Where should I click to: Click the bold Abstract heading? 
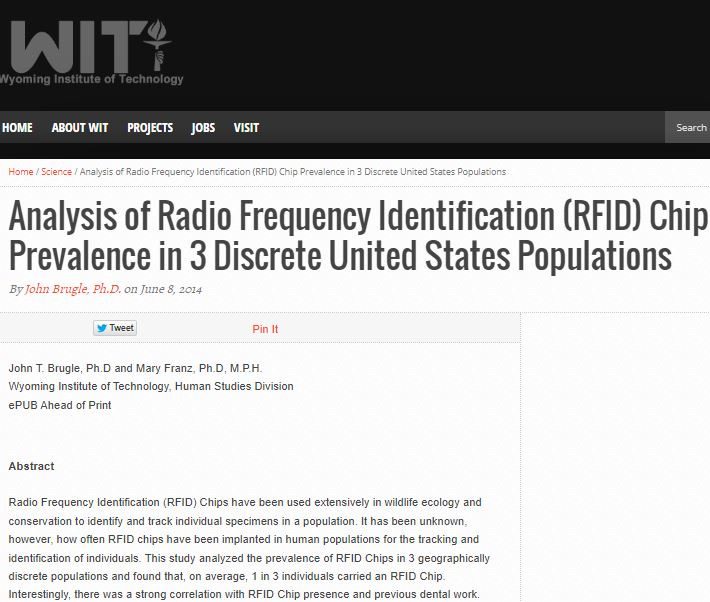click(31, 466)
